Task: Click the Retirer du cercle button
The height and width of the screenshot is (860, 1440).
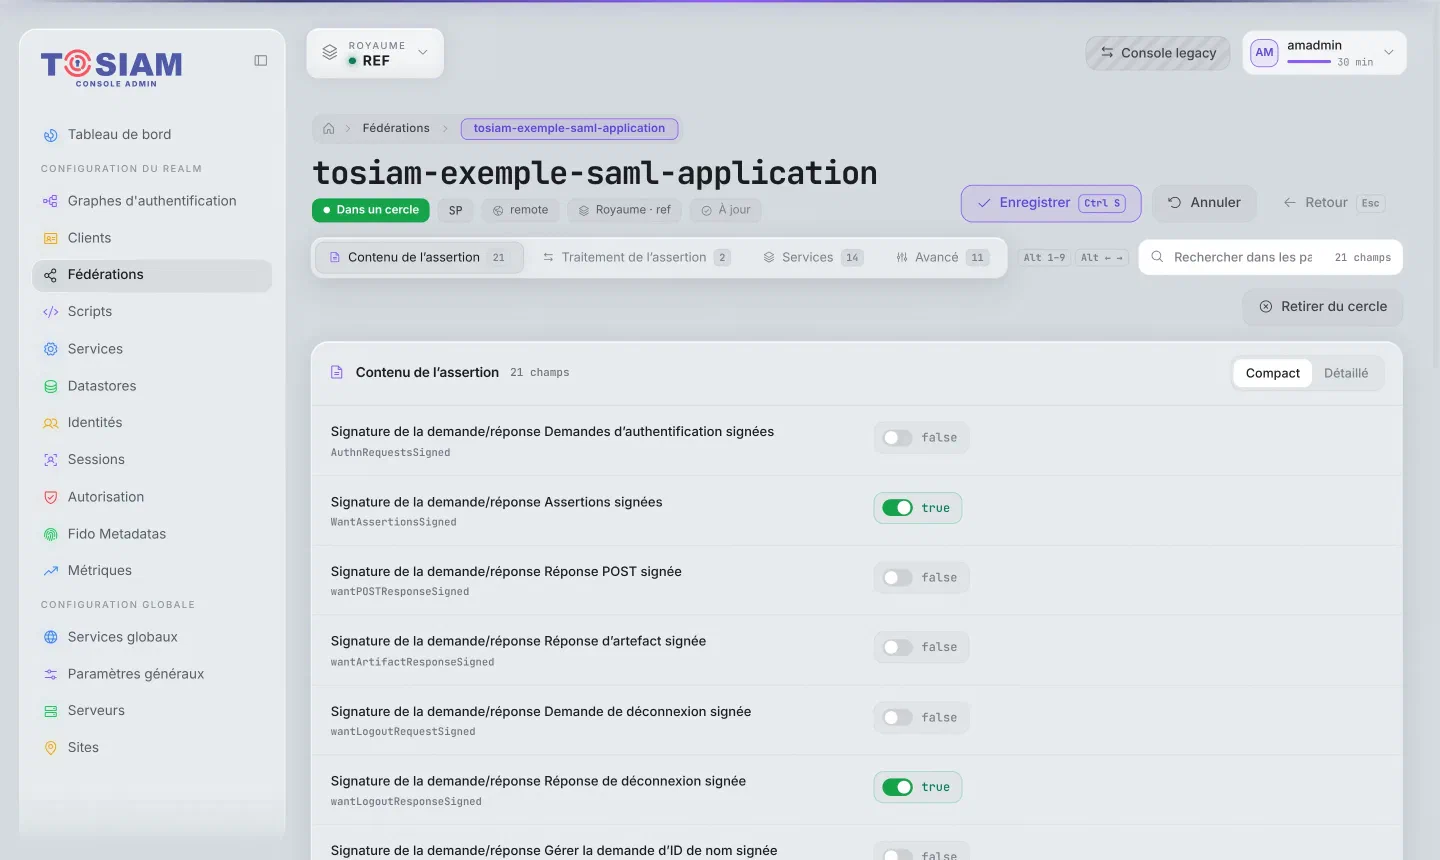Action: (x=1323, y=307)
